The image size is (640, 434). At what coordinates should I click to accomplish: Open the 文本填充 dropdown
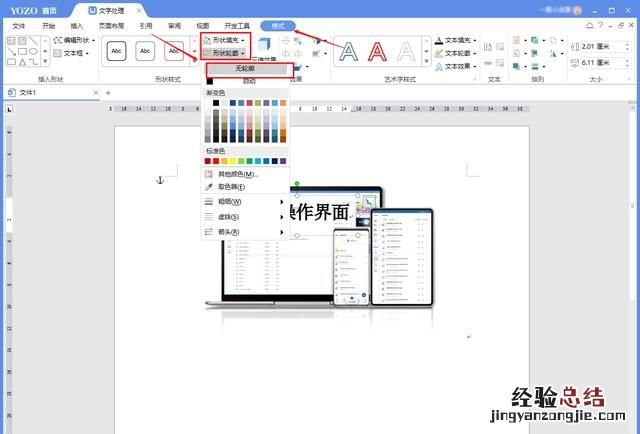(x=456, y=40)
